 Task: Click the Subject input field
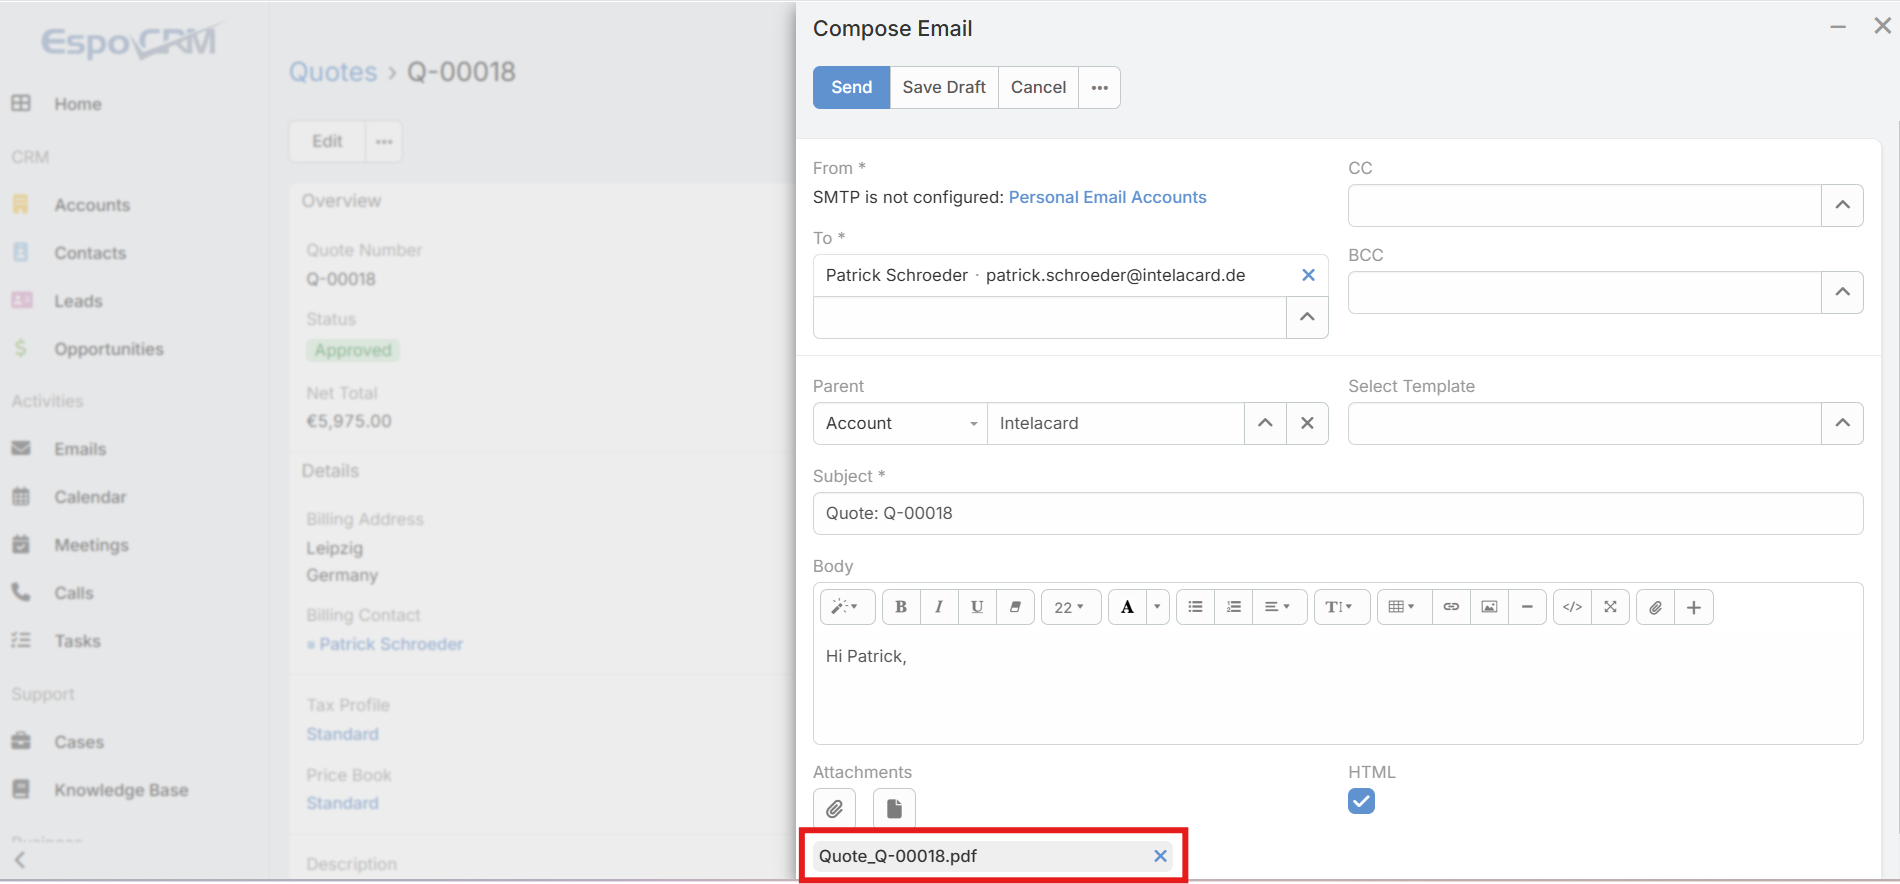[1338, 513]
